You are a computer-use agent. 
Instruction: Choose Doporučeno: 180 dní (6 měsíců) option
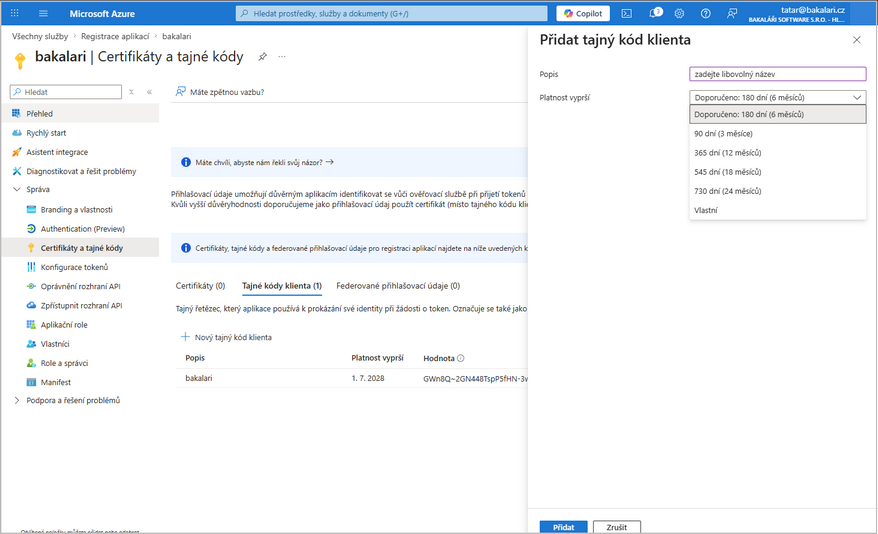[777, 114]
